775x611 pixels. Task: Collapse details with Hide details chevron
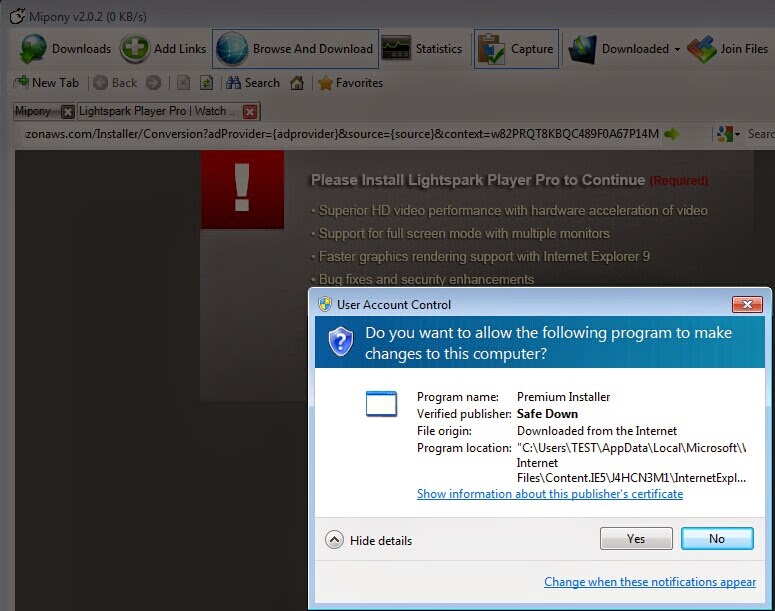[334, 540]
